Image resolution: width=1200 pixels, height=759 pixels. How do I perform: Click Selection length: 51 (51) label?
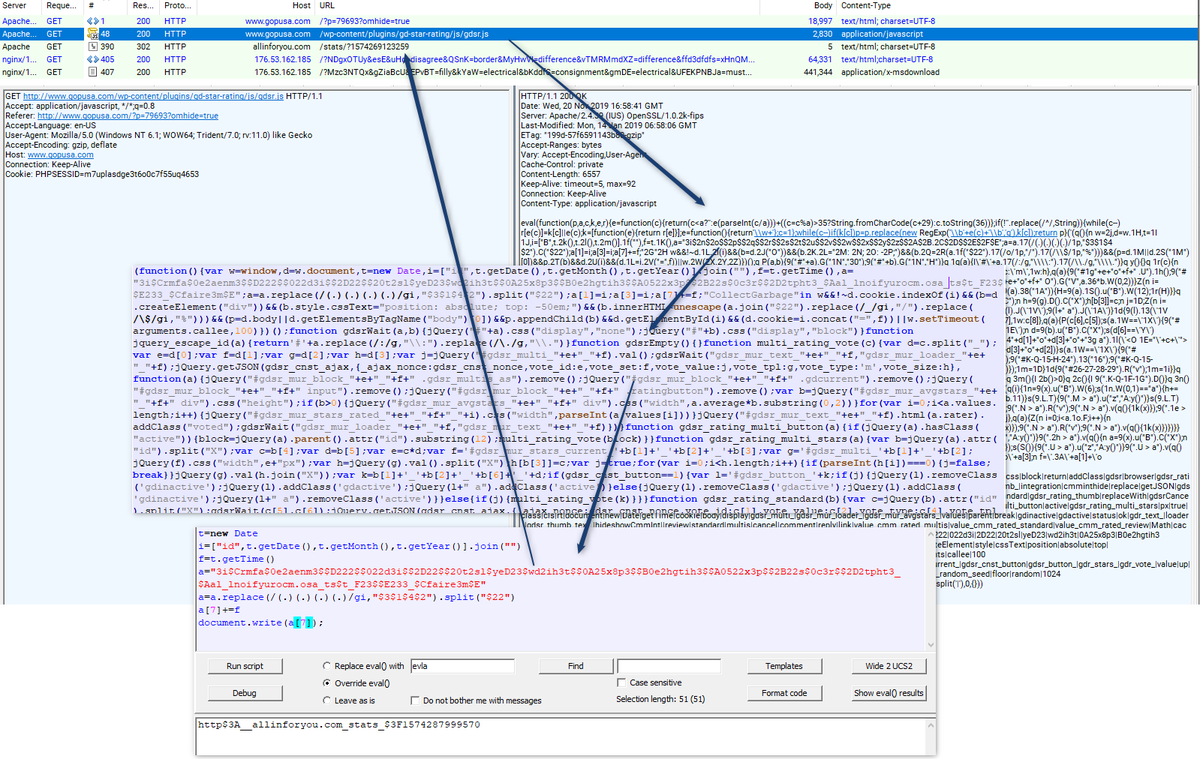coord(660,700)
